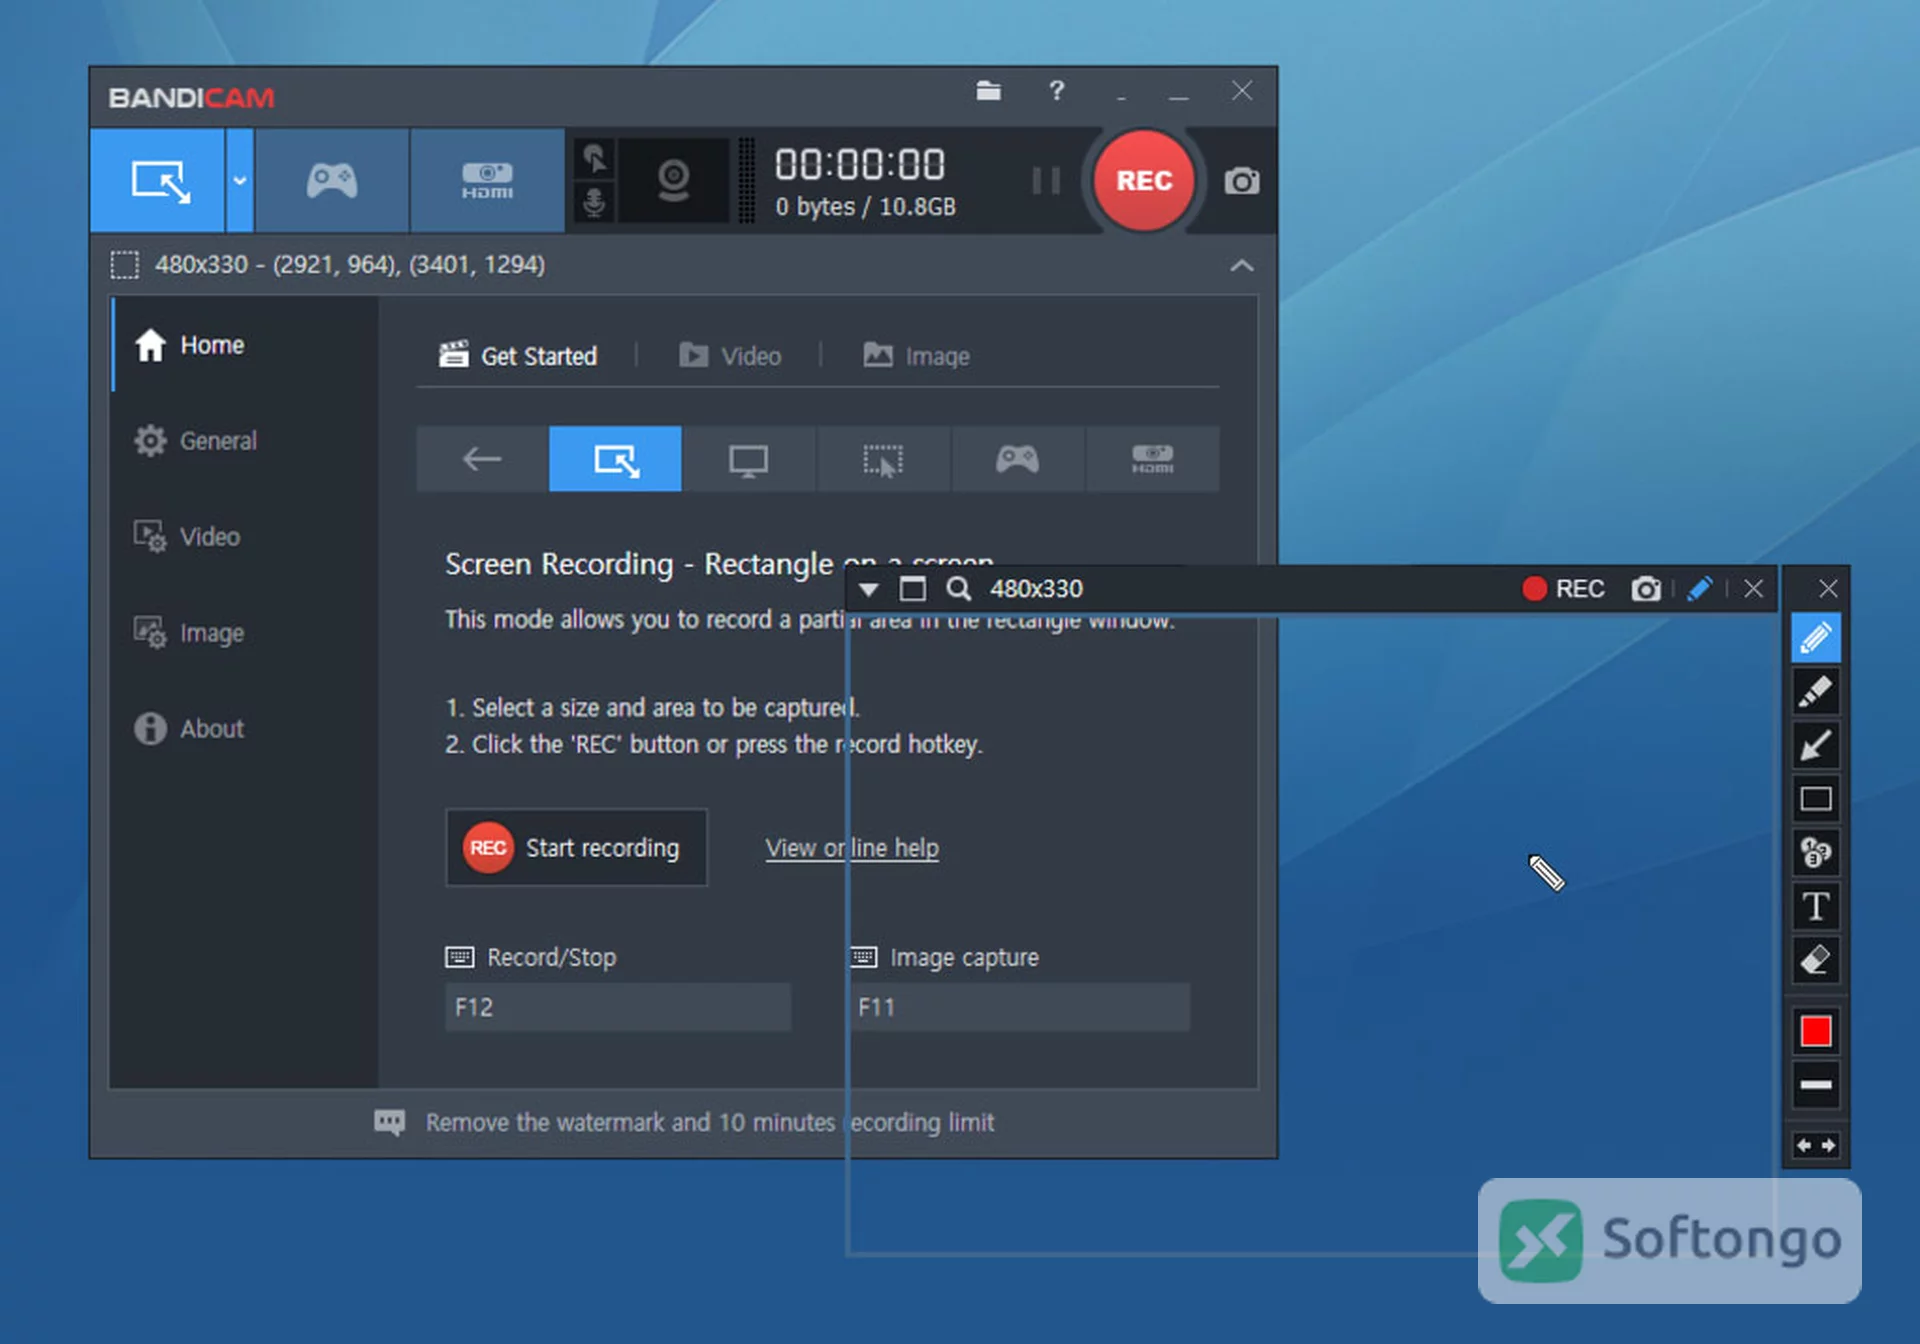1920x1344 pixels.
Task: Select the Fullscreen monitor mode tile
Action: (x=748, y=459)
